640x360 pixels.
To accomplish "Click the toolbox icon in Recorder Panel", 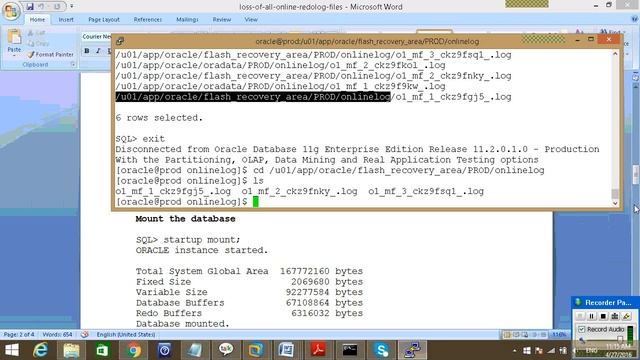I will point(615,316).
